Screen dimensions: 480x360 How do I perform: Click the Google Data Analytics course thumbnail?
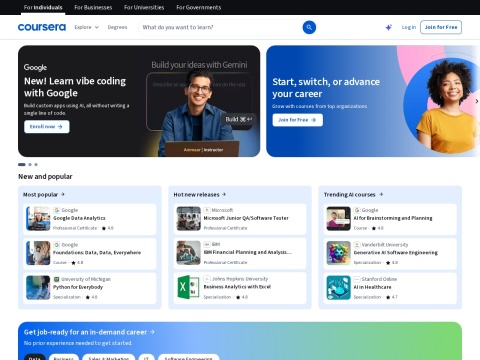tap(38, 219)
